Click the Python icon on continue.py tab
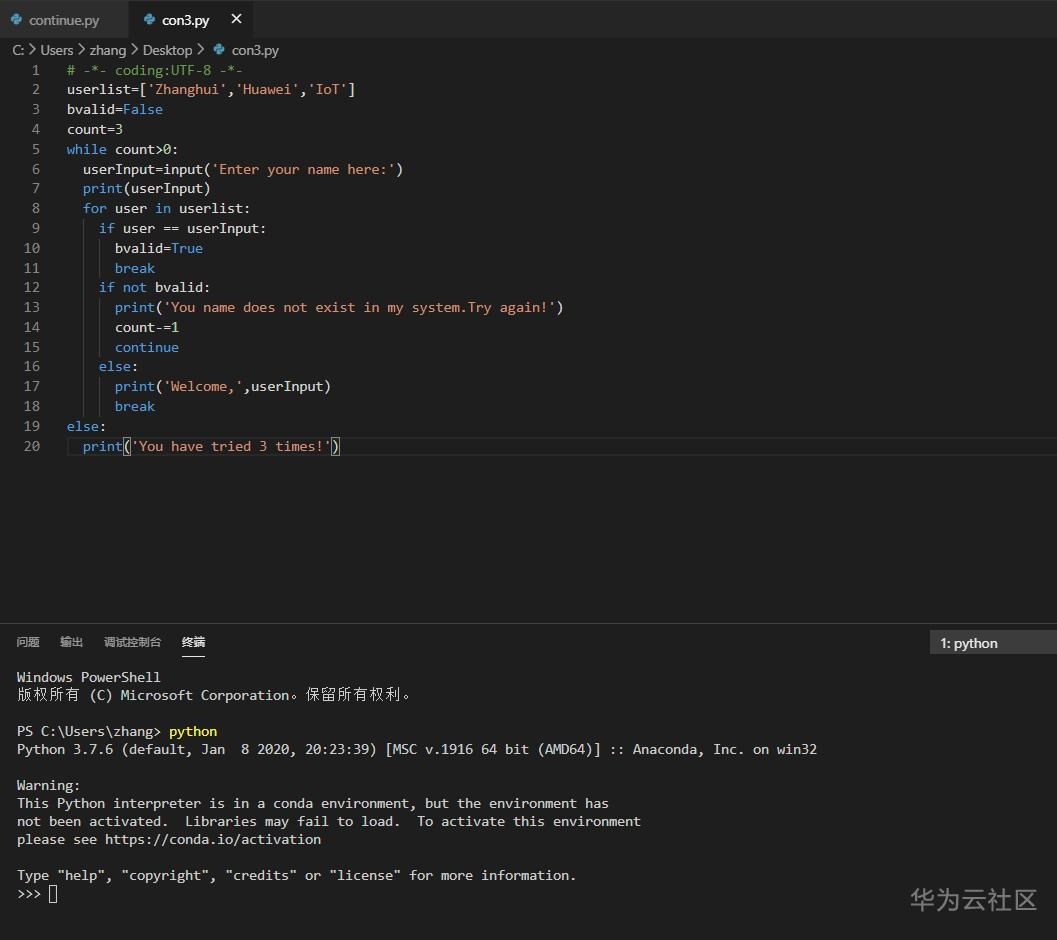 pos(17,20)
